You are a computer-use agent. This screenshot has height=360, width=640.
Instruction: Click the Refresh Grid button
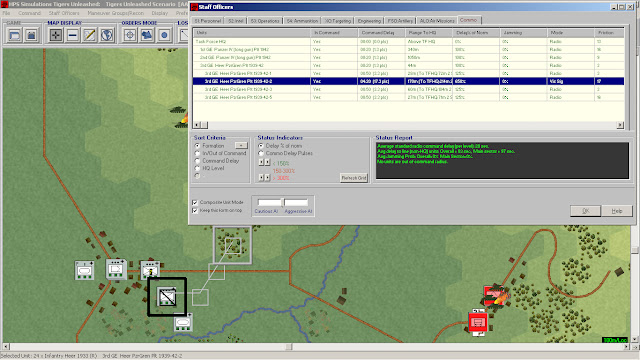coord(353,178)
